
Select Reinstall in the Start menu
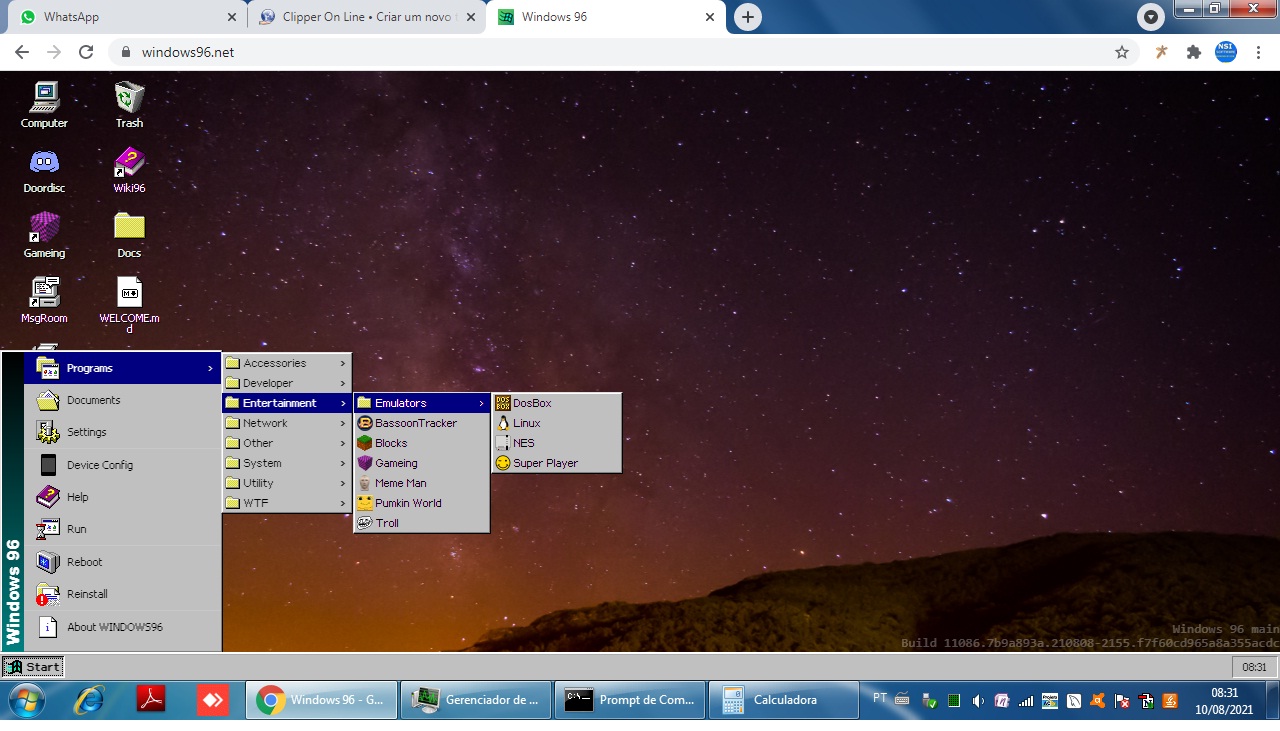[x=123, y=594]
